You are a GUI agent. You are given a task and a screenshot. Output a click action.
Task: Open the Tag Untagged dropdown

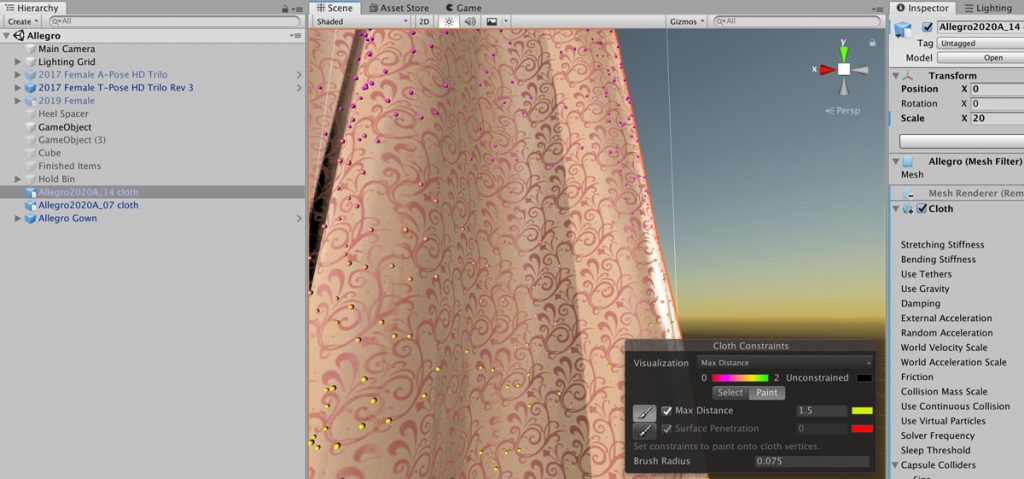[980, 43]
